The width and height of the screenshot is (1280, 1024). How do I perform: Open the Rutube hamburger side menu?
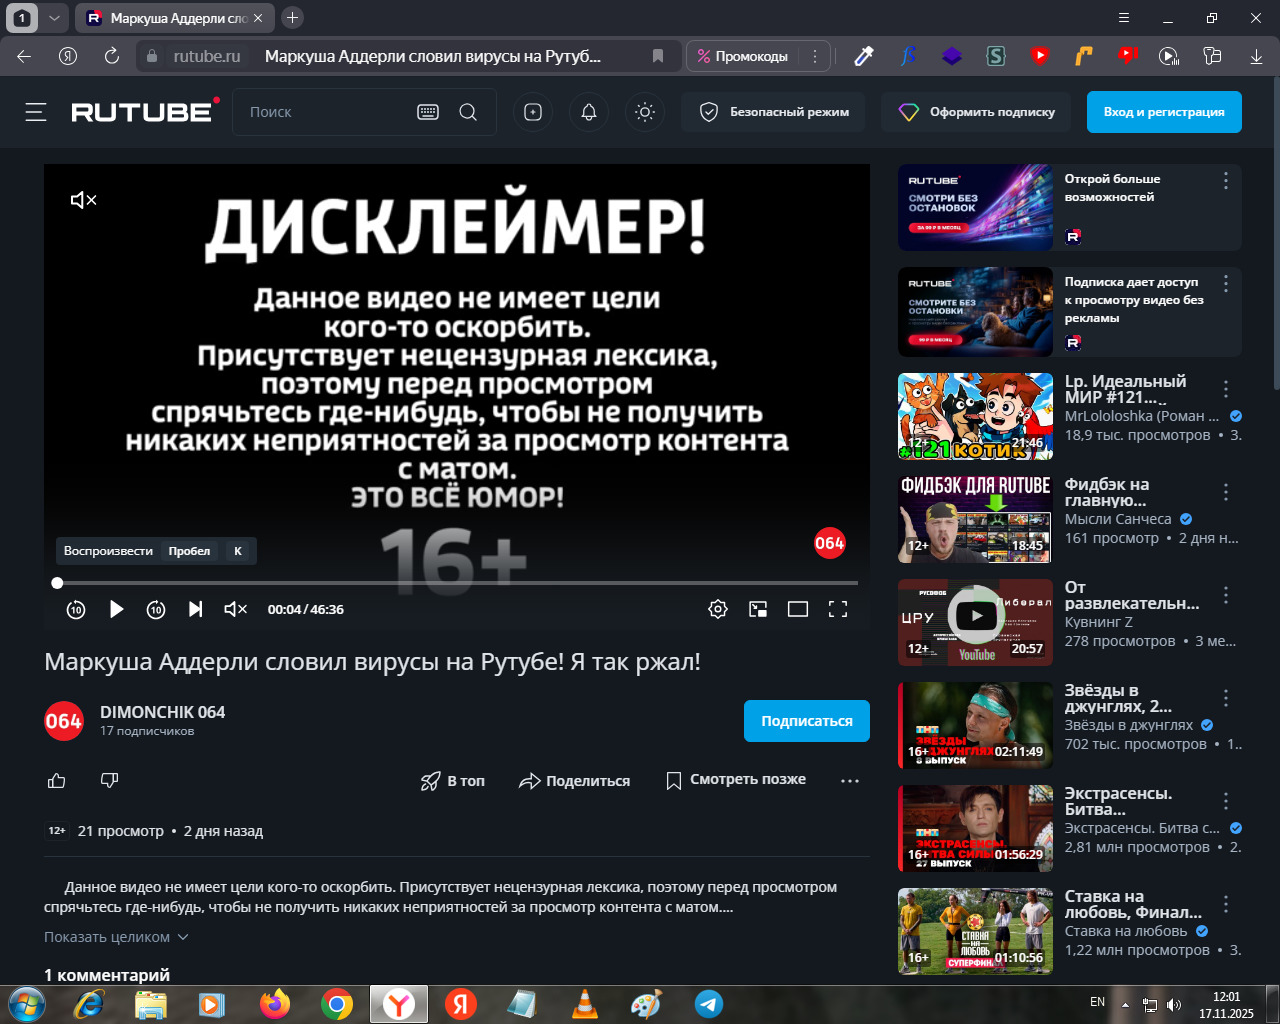tap(36, 112)
